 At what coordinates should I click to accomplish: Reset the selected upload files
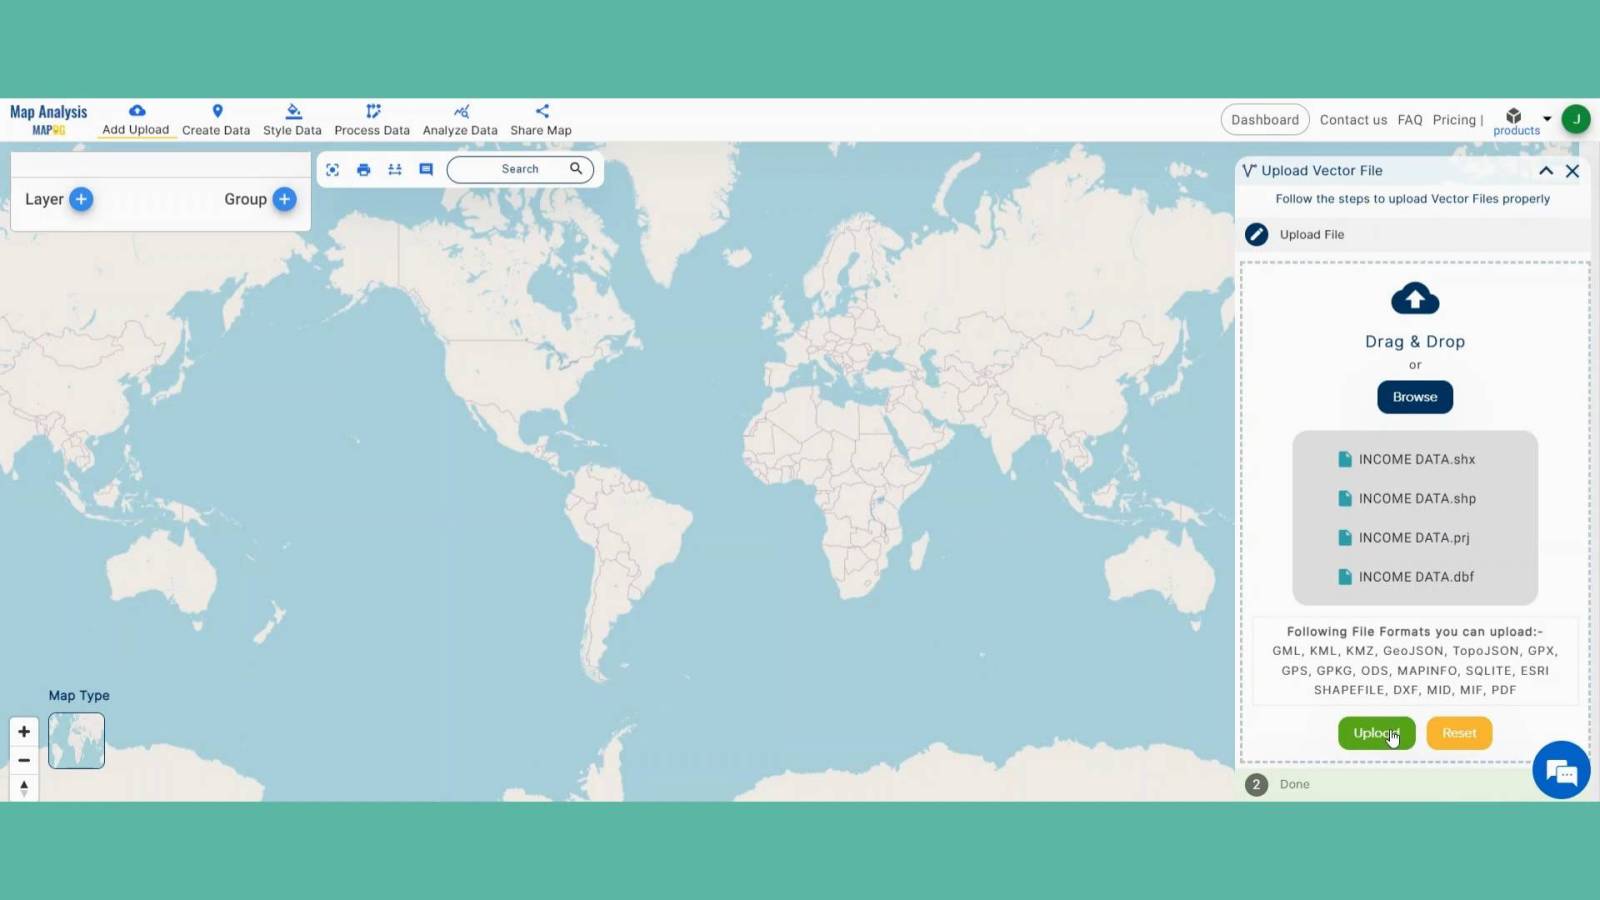(1459, 733)
